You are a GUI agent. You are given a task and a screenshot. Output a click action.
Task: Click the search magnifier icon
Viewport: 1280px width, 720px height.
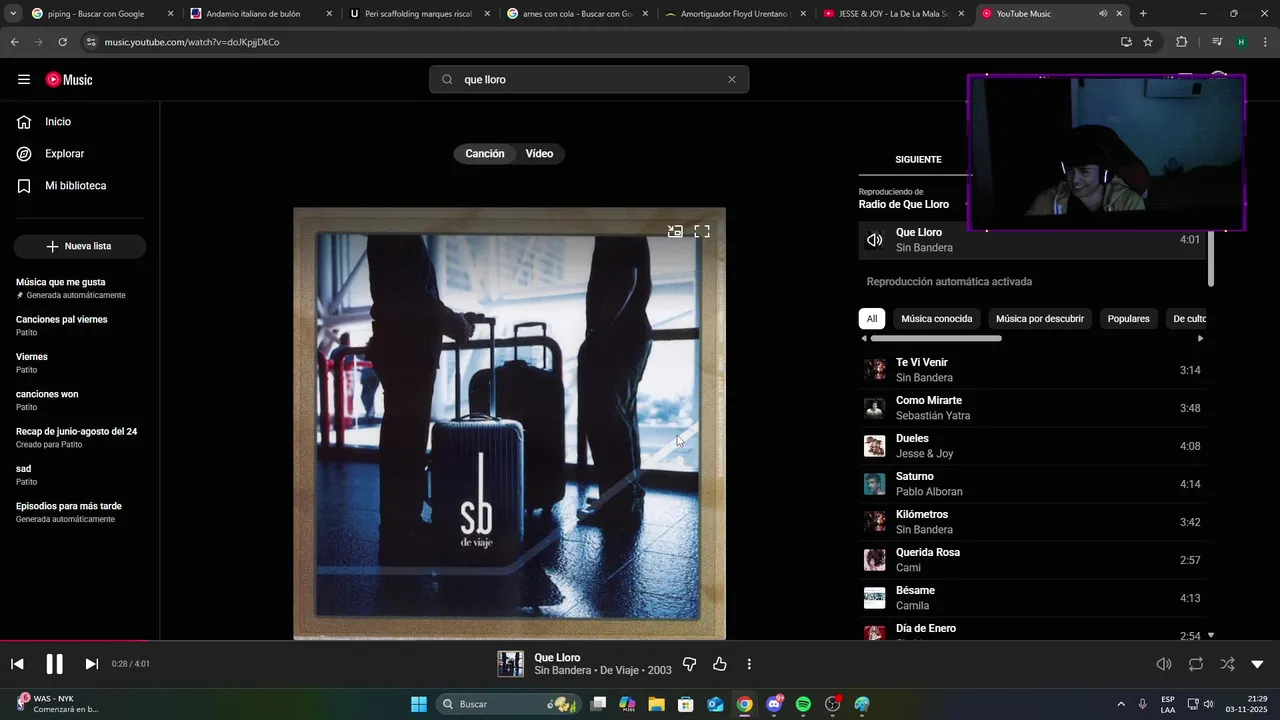pyautogui.click(x=447, y=80)
